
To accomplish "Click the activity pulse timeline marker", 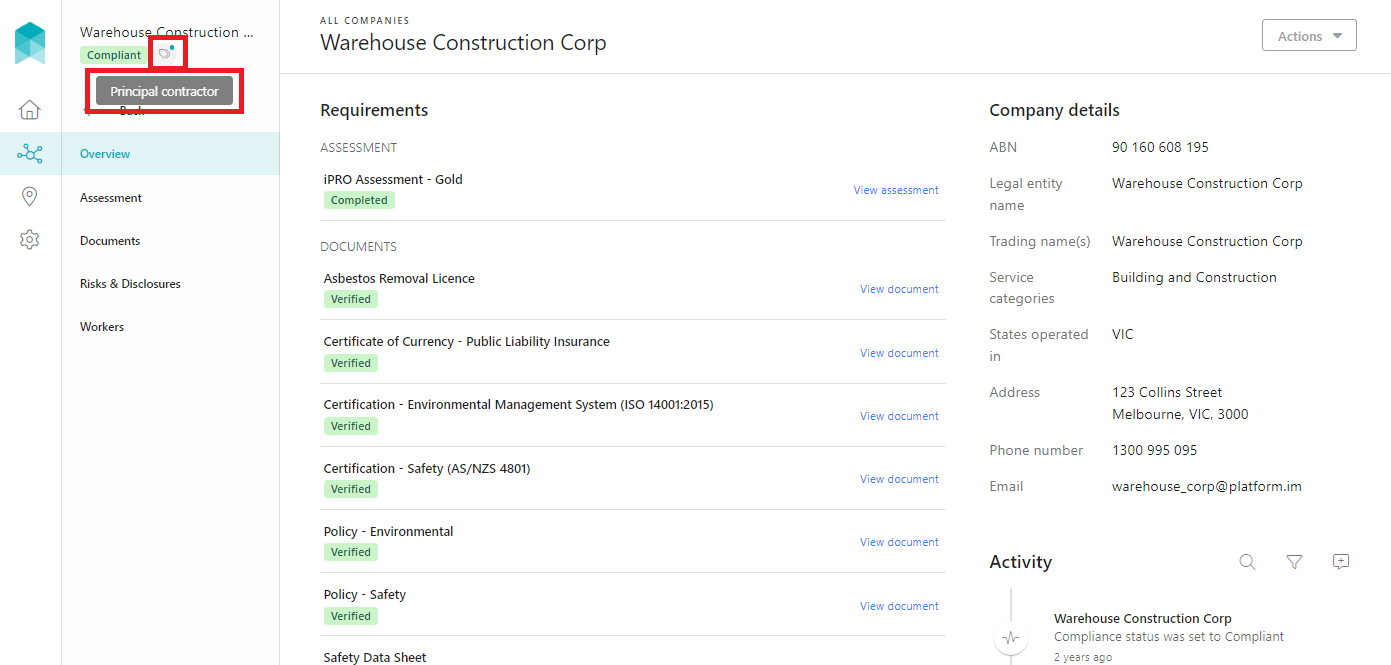I will pyautogui.click(x=1011, y=637).
